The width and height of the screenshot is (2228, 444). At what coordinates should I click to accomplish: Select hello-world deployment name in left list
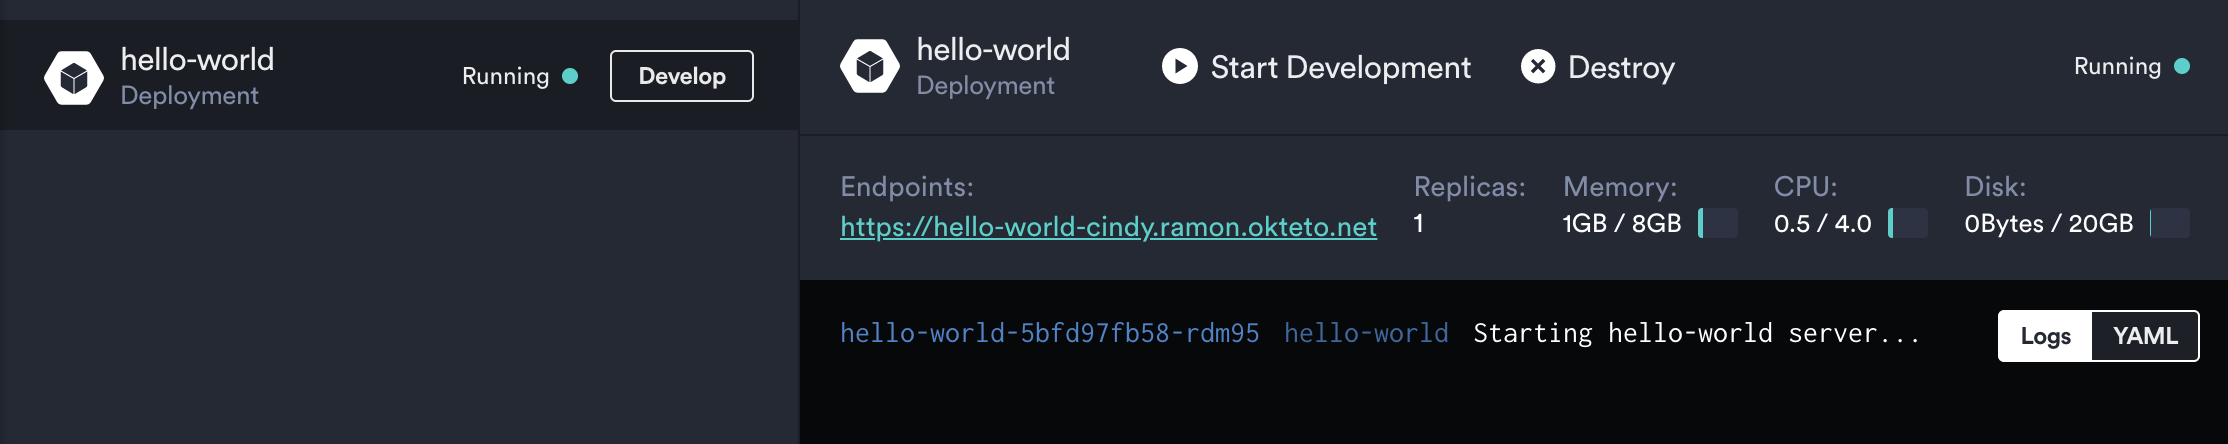click(197, 60)
